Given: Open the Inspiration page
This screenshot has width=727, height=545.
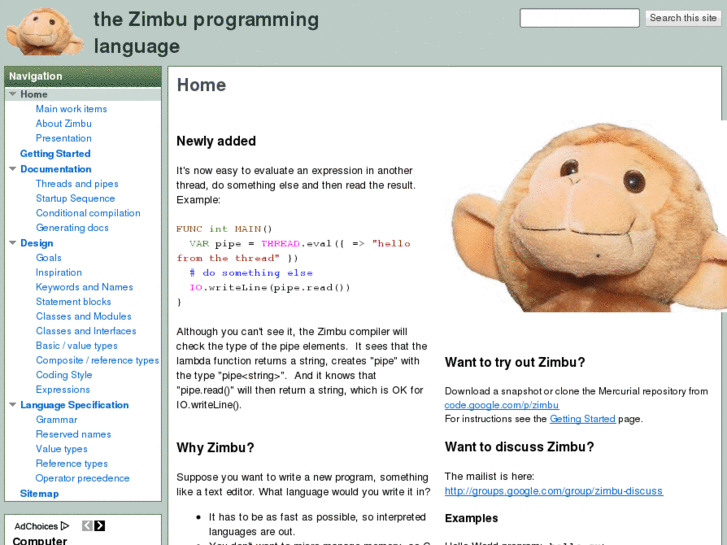Looking at the screenshot, I should [x=59, y=272].
